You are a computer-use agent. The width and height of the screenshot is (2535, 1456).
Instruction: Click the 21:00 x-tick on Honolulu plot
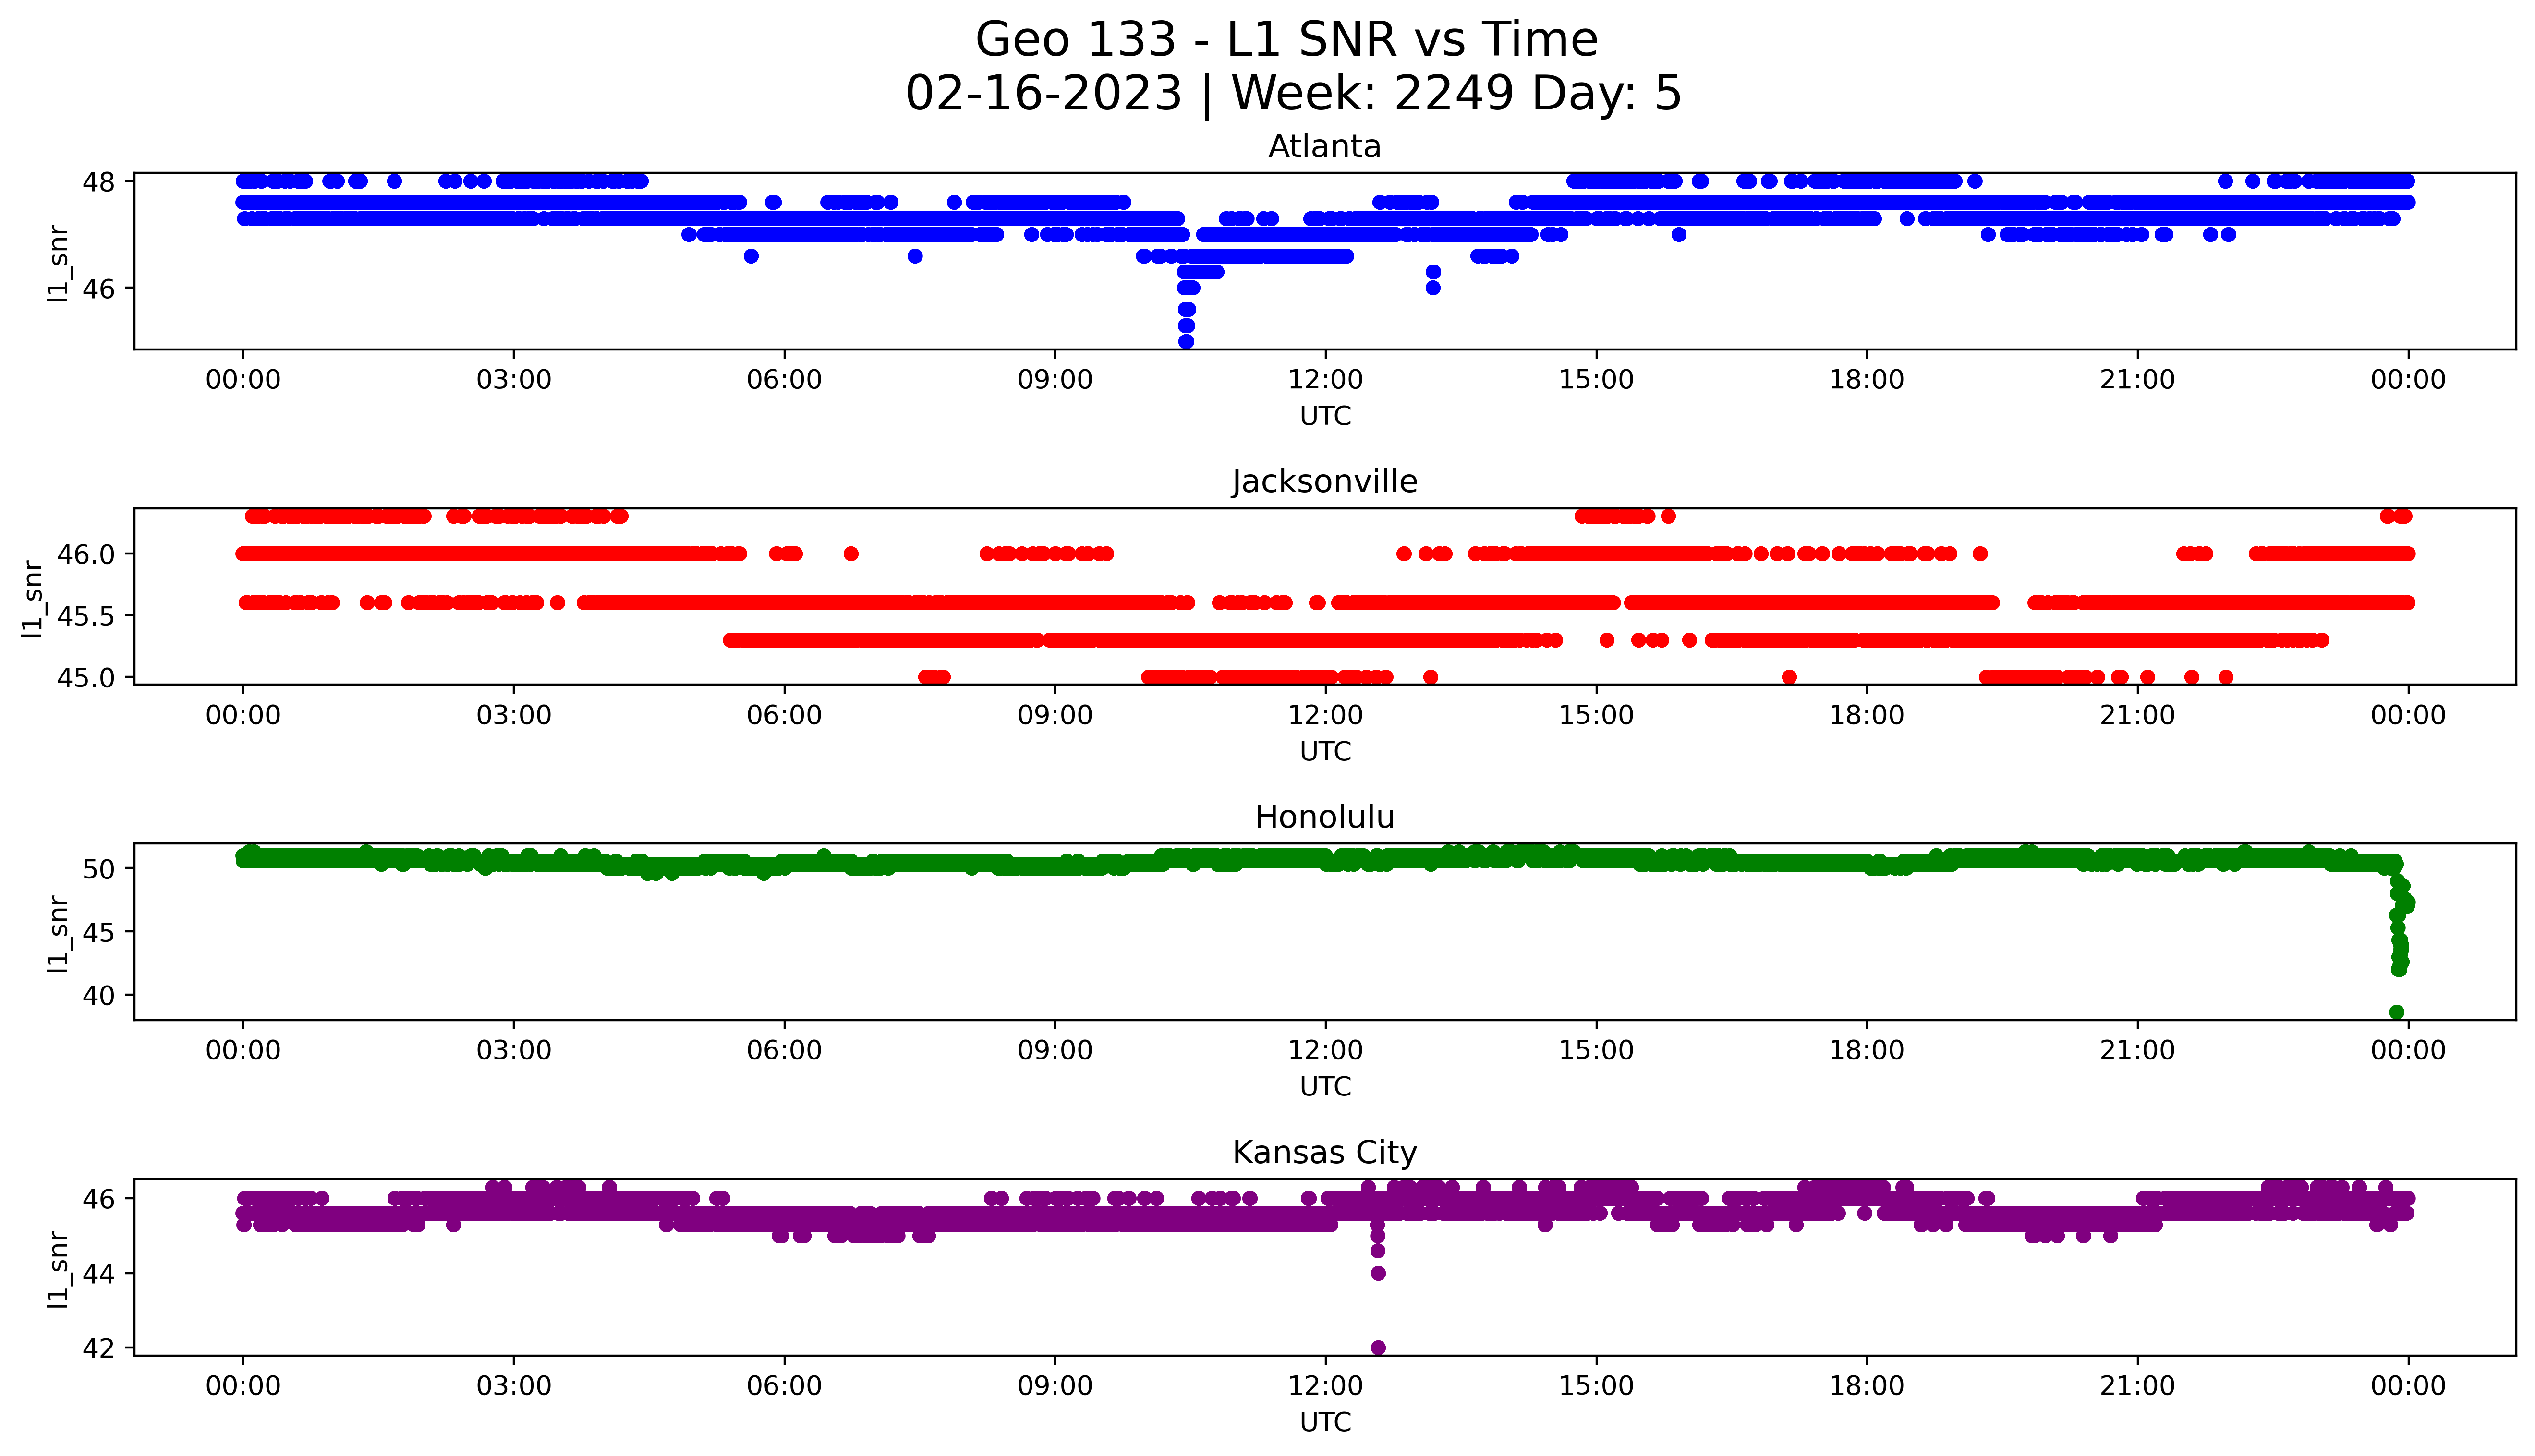(2138, 1050)
